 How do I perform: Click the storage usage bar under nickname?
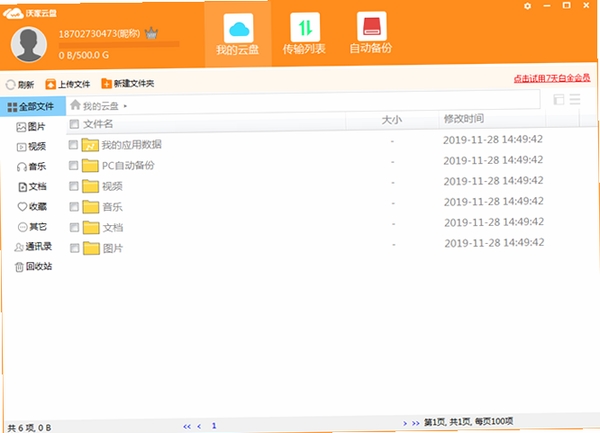pyautogui.click(x=119, y=44)
